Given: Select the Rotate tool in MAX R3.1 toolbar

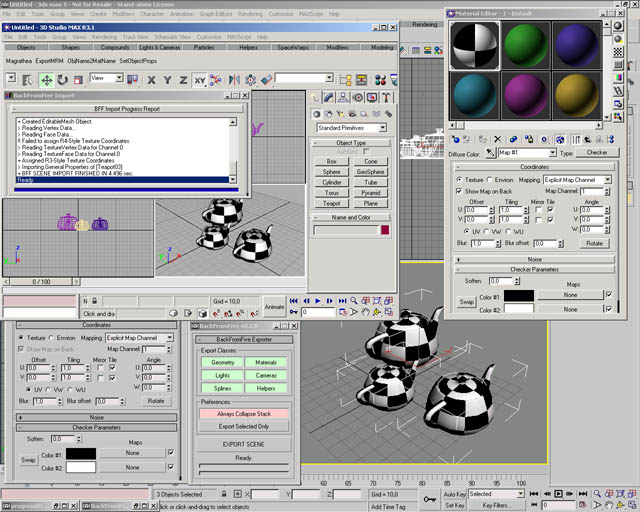Looking at the screenshot, I should (62, 80).
